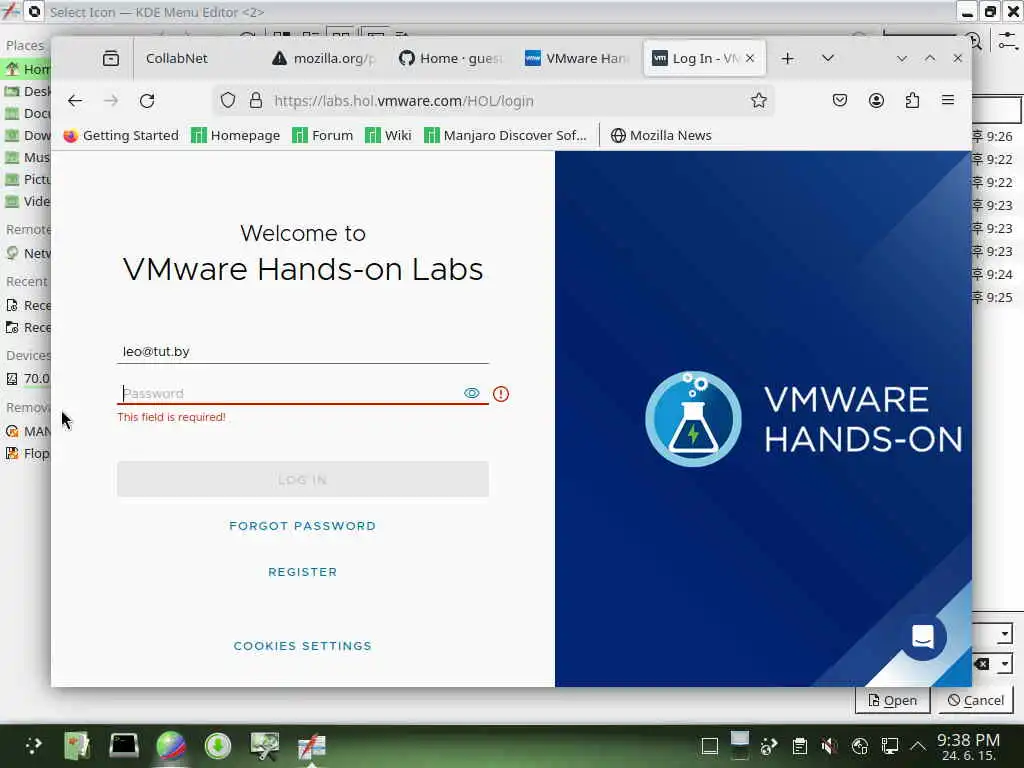The height and width of the screenshot is (768, 1024).
Task: Open the Save to Pocket icon
Action: tap(840, 101)
